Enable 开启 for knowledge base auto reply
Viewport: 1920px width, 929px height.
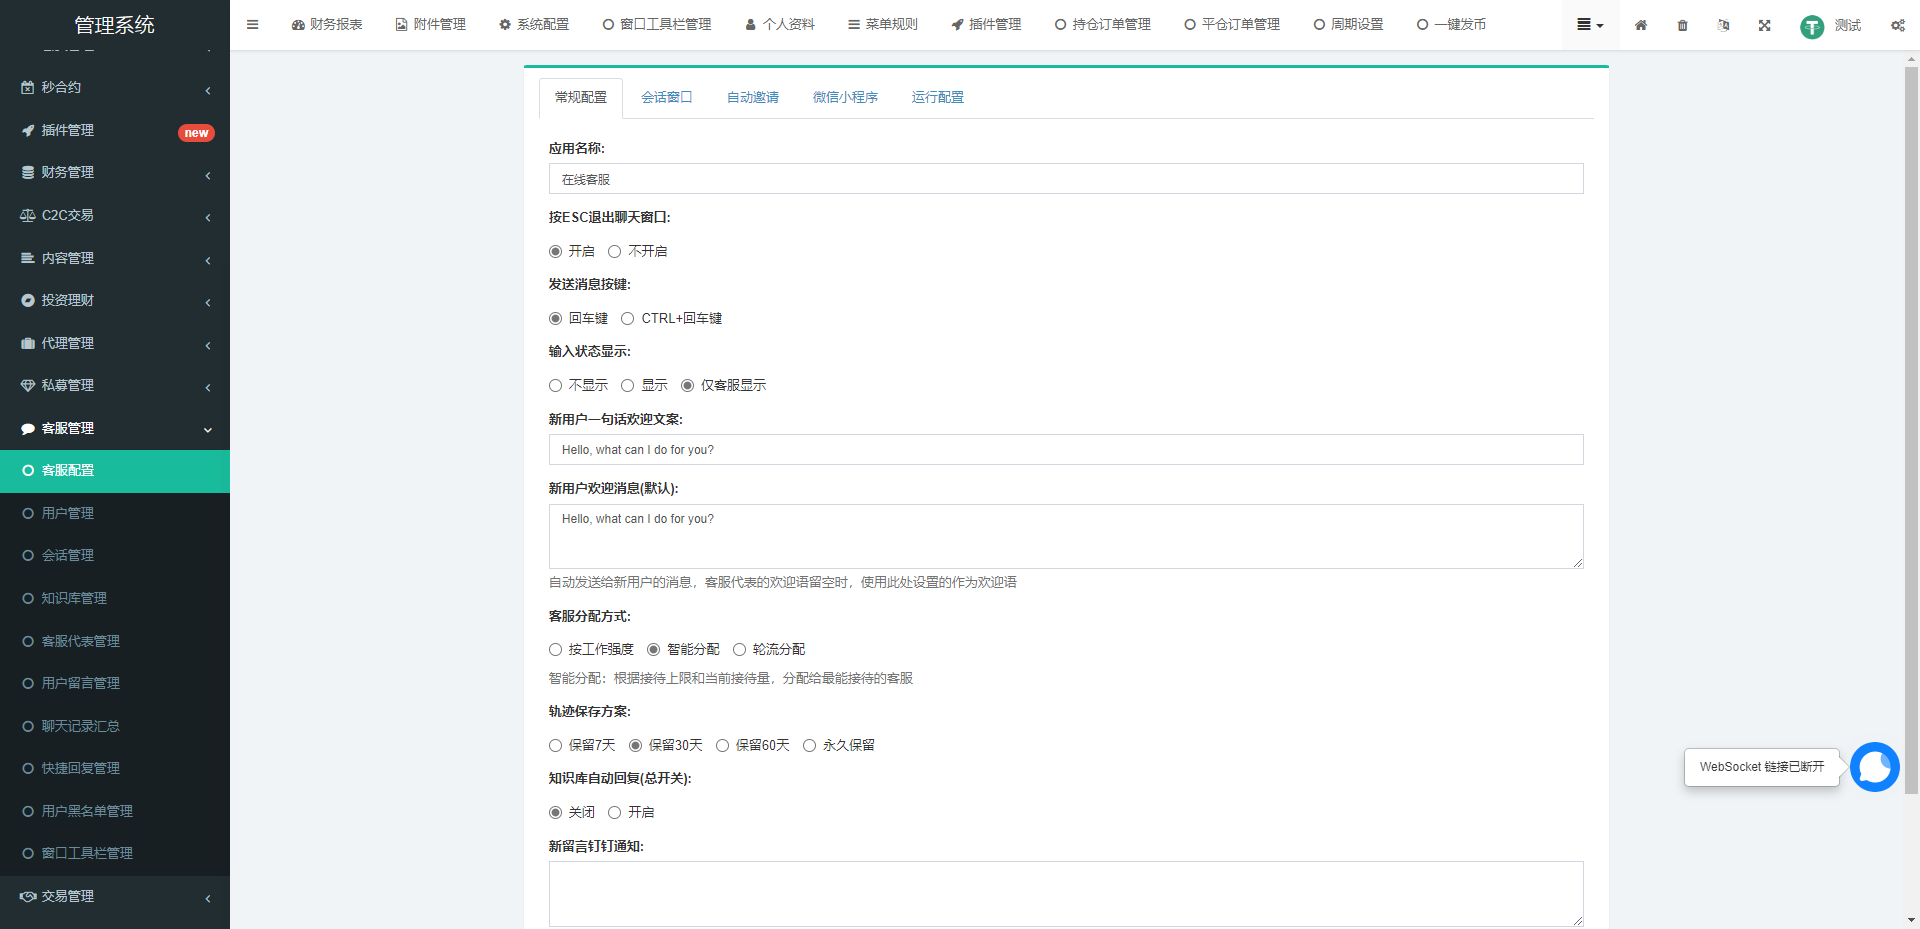pos(614,813)
